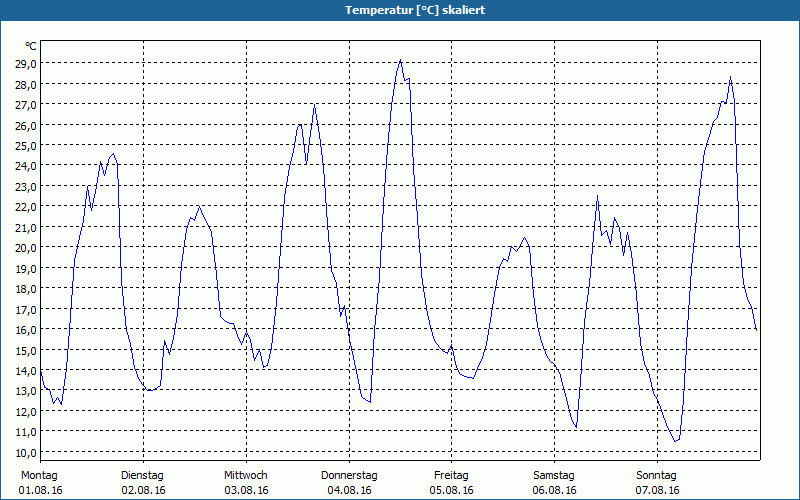Viewport: 800px width, 500px height.
Task: Click the 27,0 axis label
Action: pos(26,105)
